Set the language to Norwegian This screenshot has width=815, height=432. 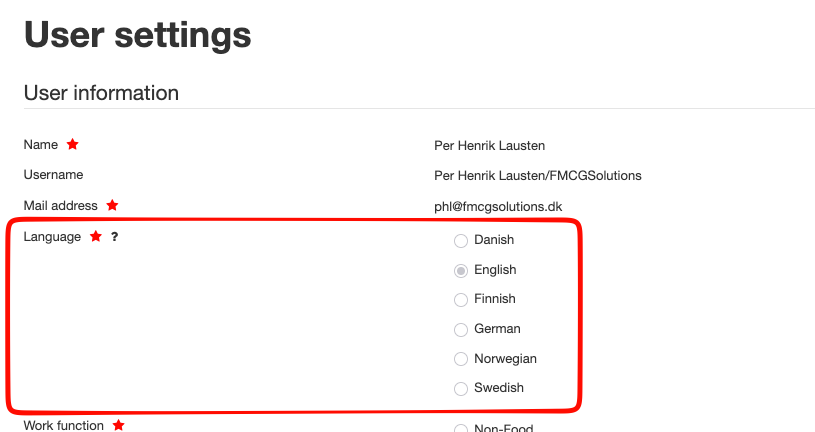(461, 359)
